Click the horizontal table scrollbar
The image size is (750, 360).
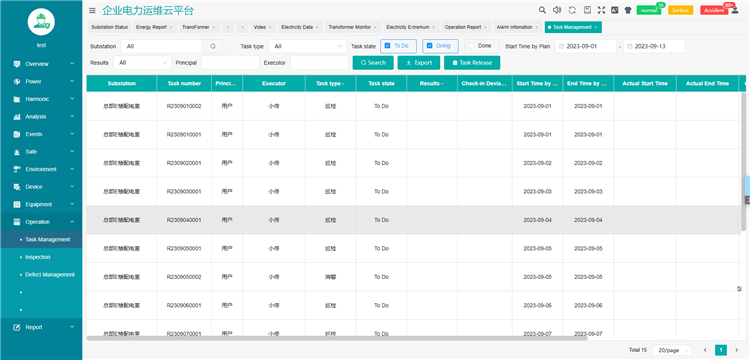[337, 338]
